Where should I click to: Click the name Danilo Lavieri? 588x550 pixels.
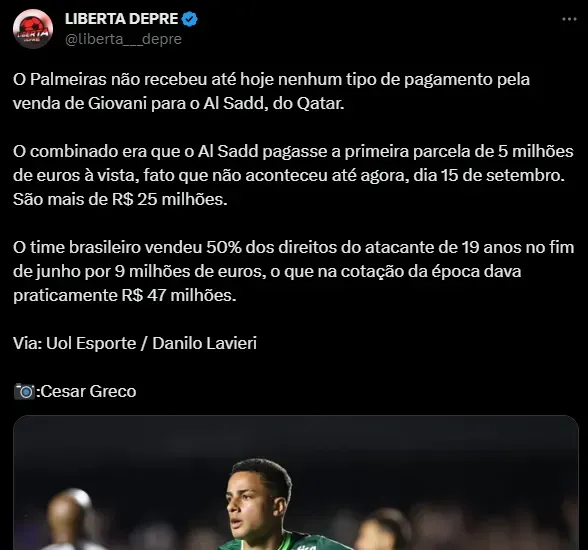(204, 343)
